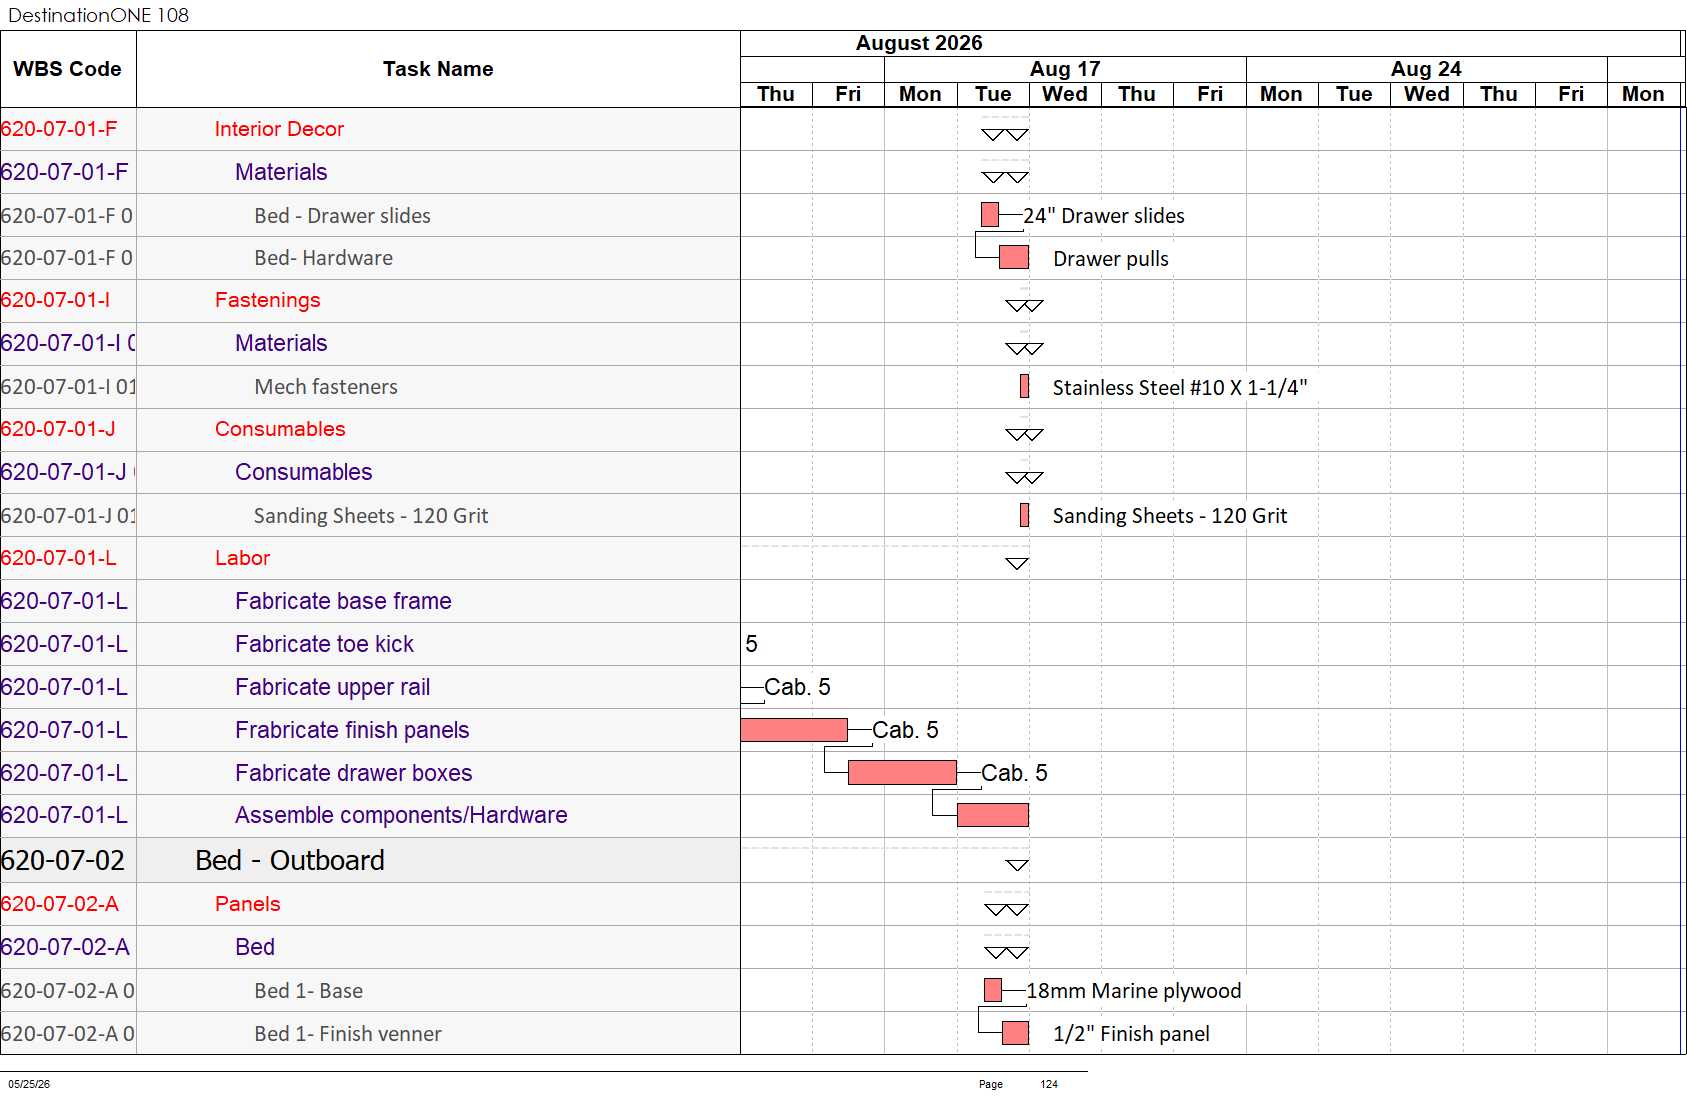1687x1097 pixels.
Task: Select the Fabricate toe kick task
Action: [324, 644]
